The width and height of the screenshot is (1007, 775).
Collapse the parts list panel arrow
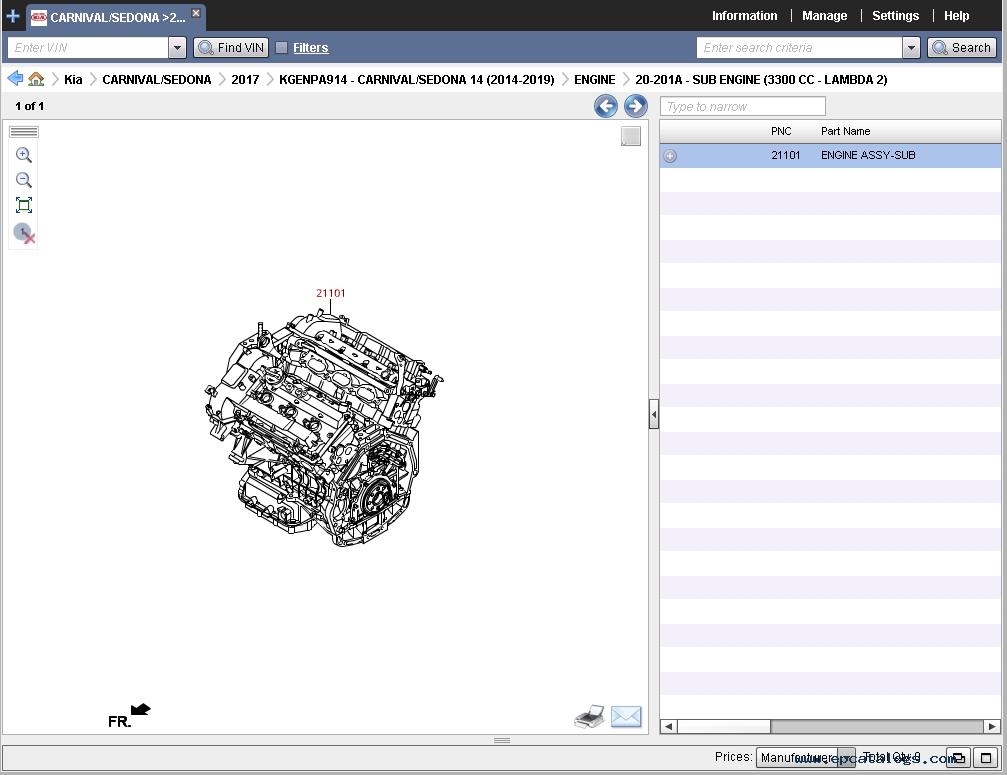654,414
